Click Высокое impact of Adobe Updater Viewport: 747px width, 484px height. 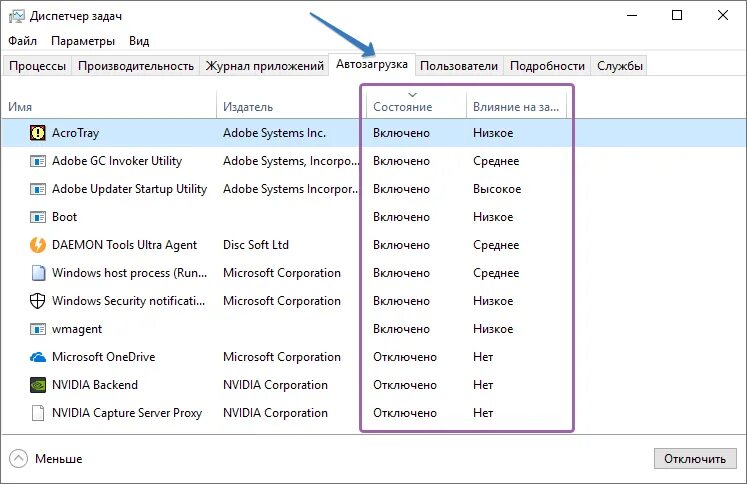pos(497,189)
